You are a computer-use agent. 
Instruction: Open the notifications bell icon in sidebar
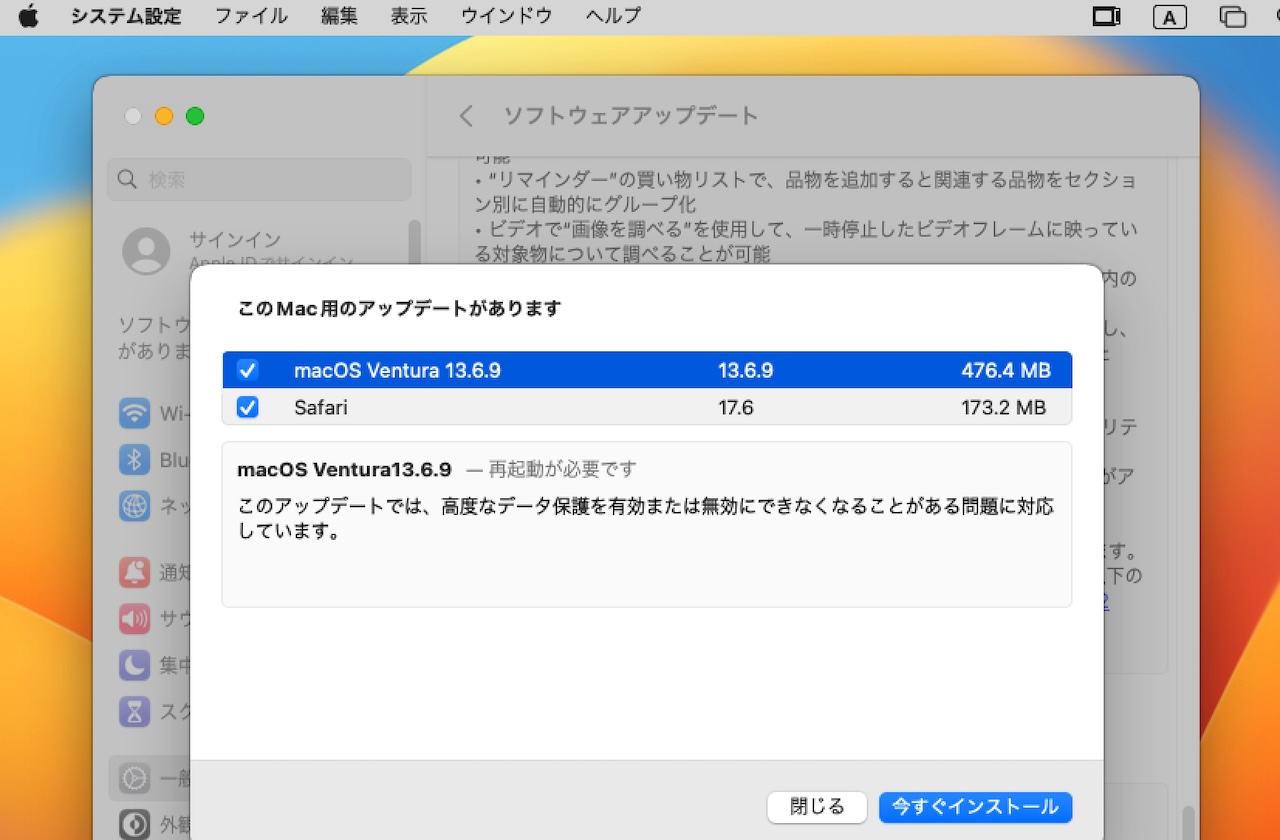click(x=134, y=572)
